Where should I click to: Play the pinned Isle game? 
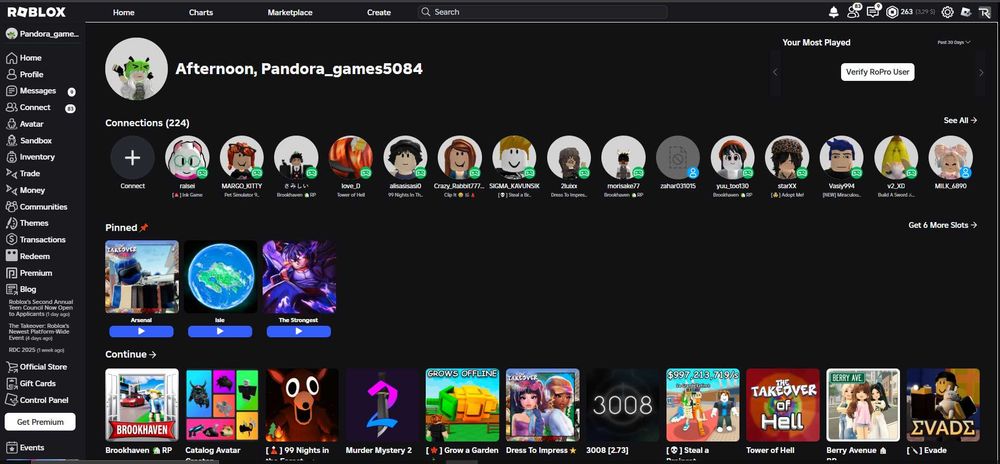click(x=220, y=331)
